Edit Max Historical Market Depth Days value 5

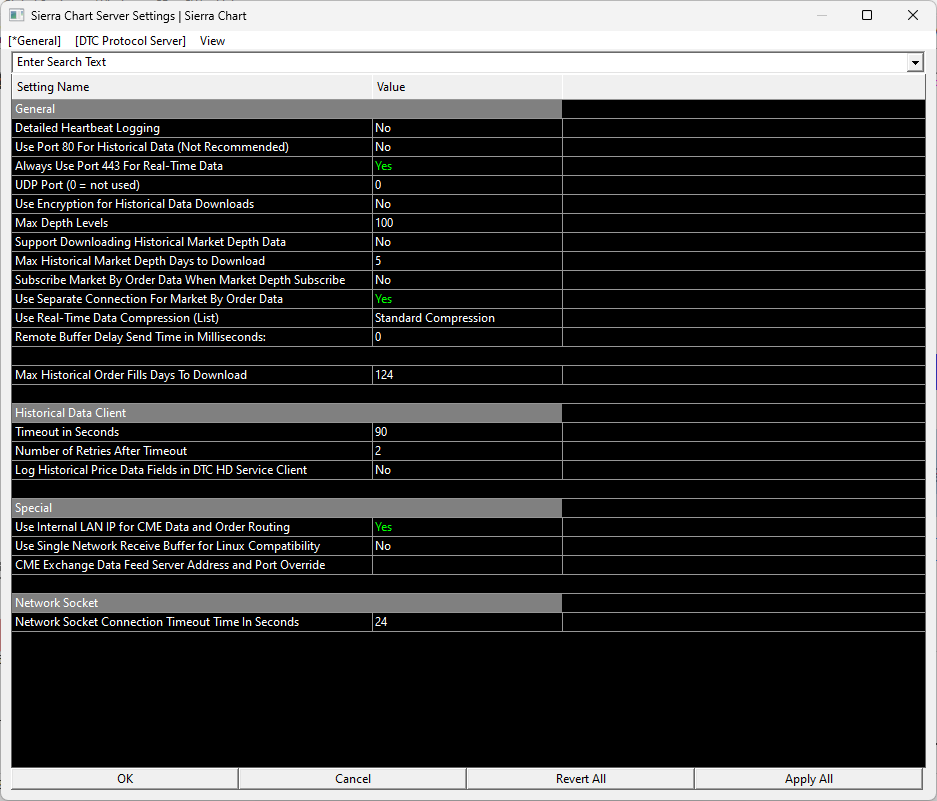[467, 261]
